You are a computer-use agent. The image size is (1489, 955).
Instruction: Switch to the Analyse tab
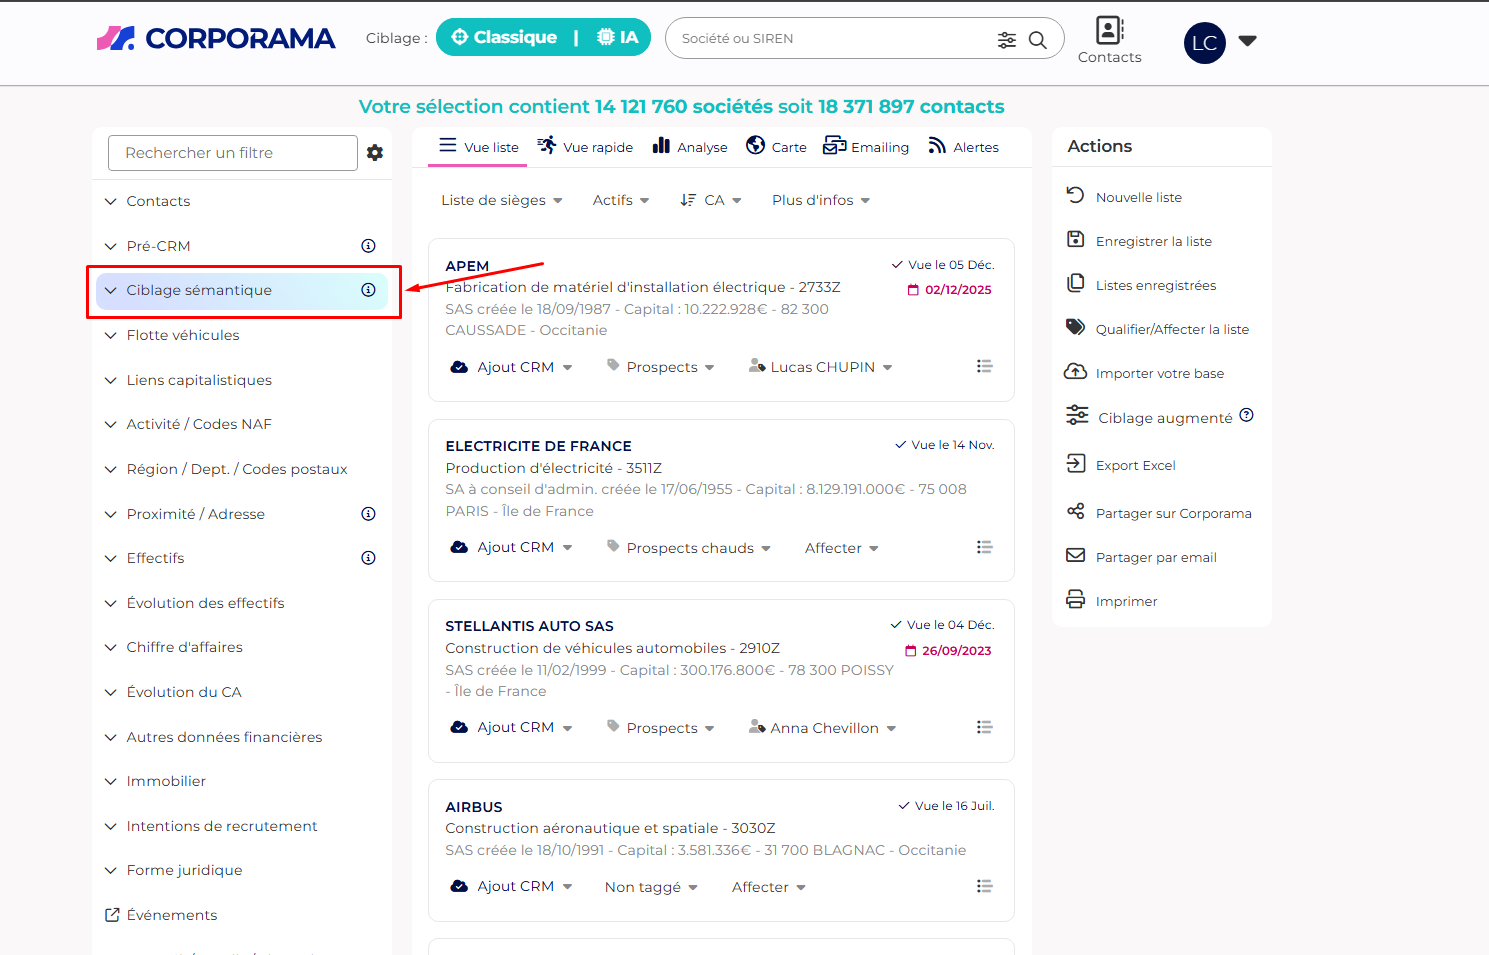(x=690, y=147)
